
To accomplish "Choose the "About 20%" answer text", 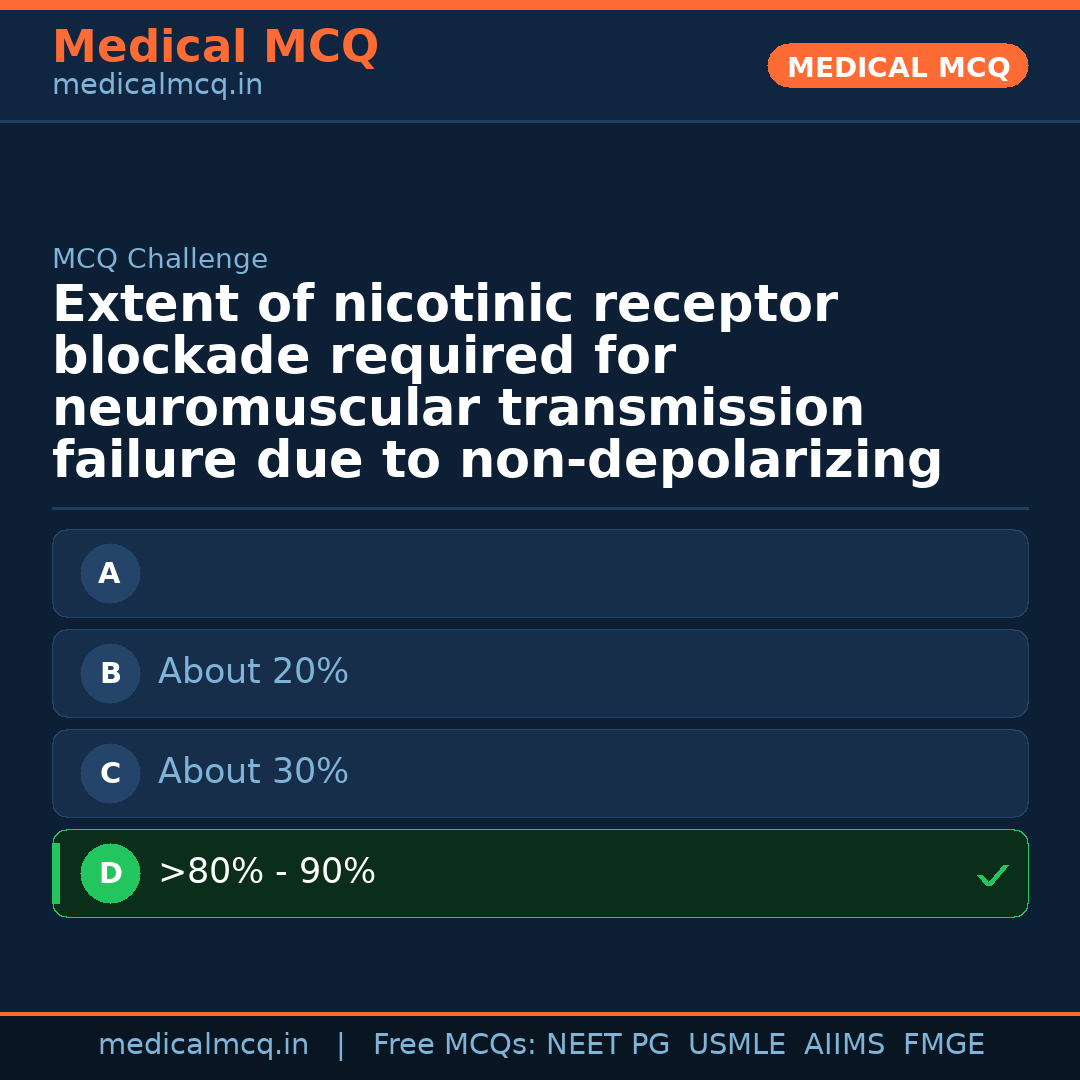I will (253, 672).
